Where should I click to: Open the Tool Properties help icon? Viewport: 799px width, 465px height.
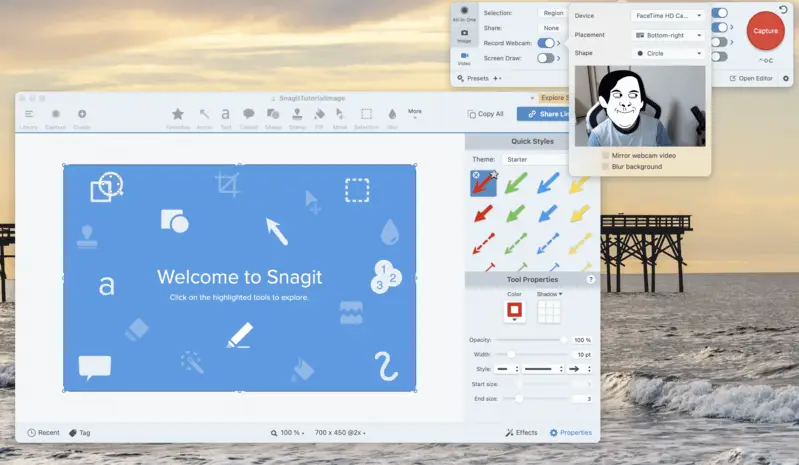[x=591, y=279]
